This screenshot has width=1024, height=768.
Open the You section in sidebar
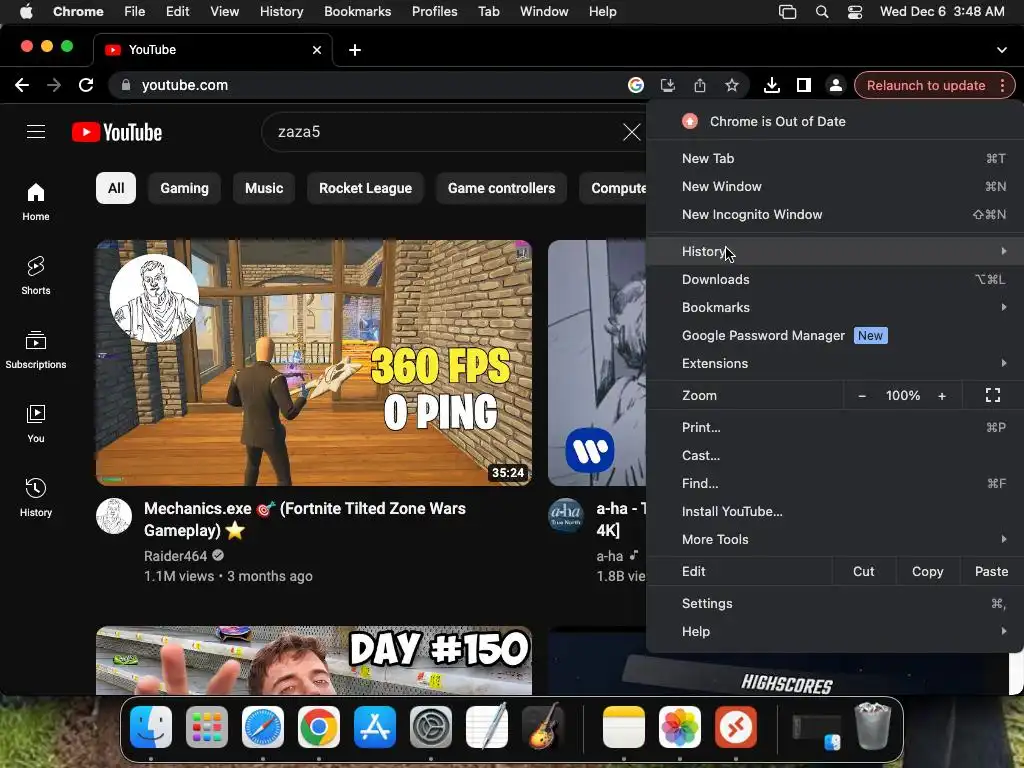click(36, 424)
